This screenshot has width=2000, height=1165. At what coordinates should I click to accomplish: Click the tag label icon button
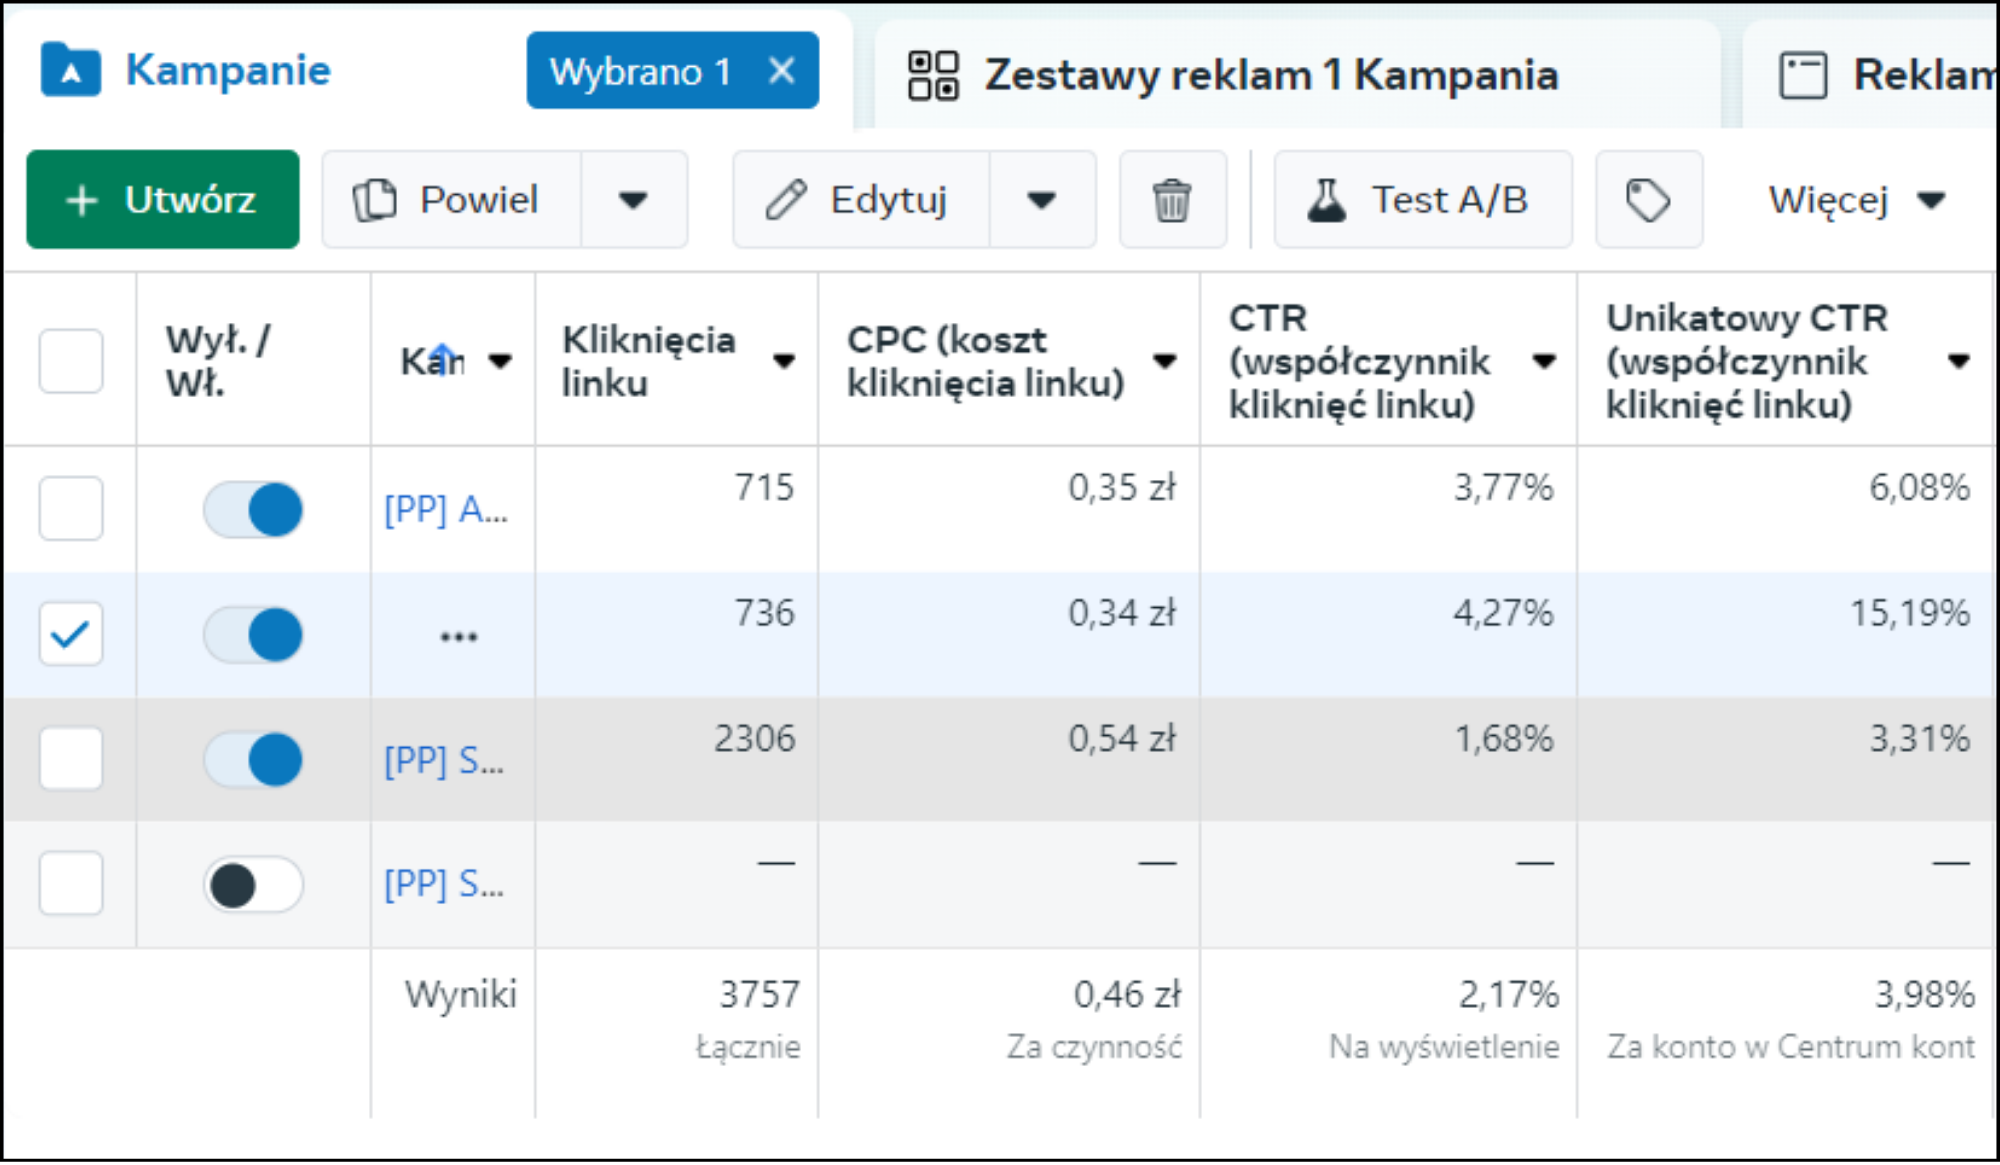pyautogui.click(x=1648, y=200)
